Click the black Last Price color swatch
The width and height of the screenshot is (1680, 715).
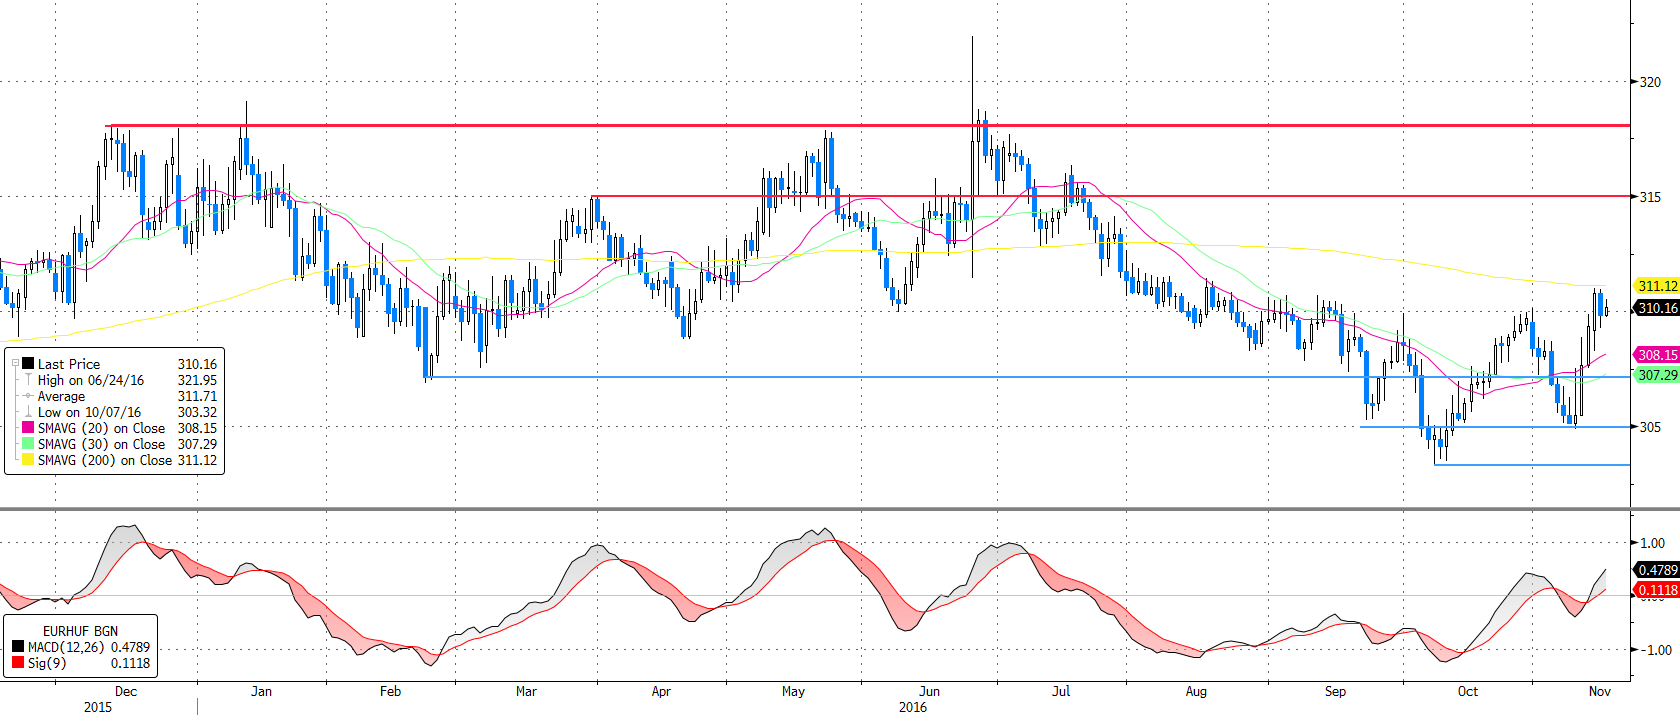point(29,364)
